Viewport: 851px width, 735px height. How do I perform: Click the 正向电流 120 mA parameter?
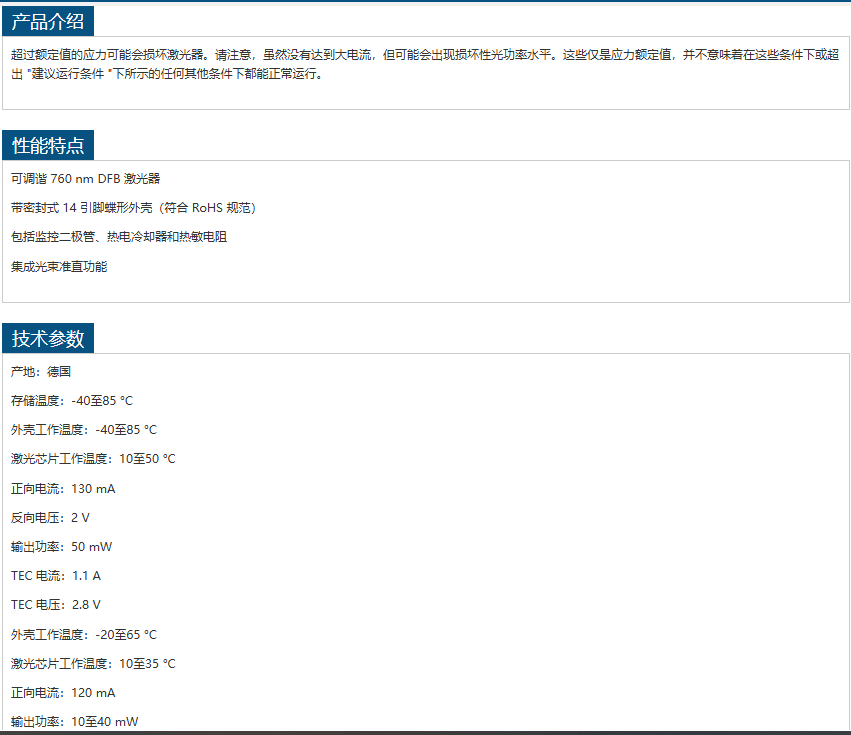(x=63, y=693)
